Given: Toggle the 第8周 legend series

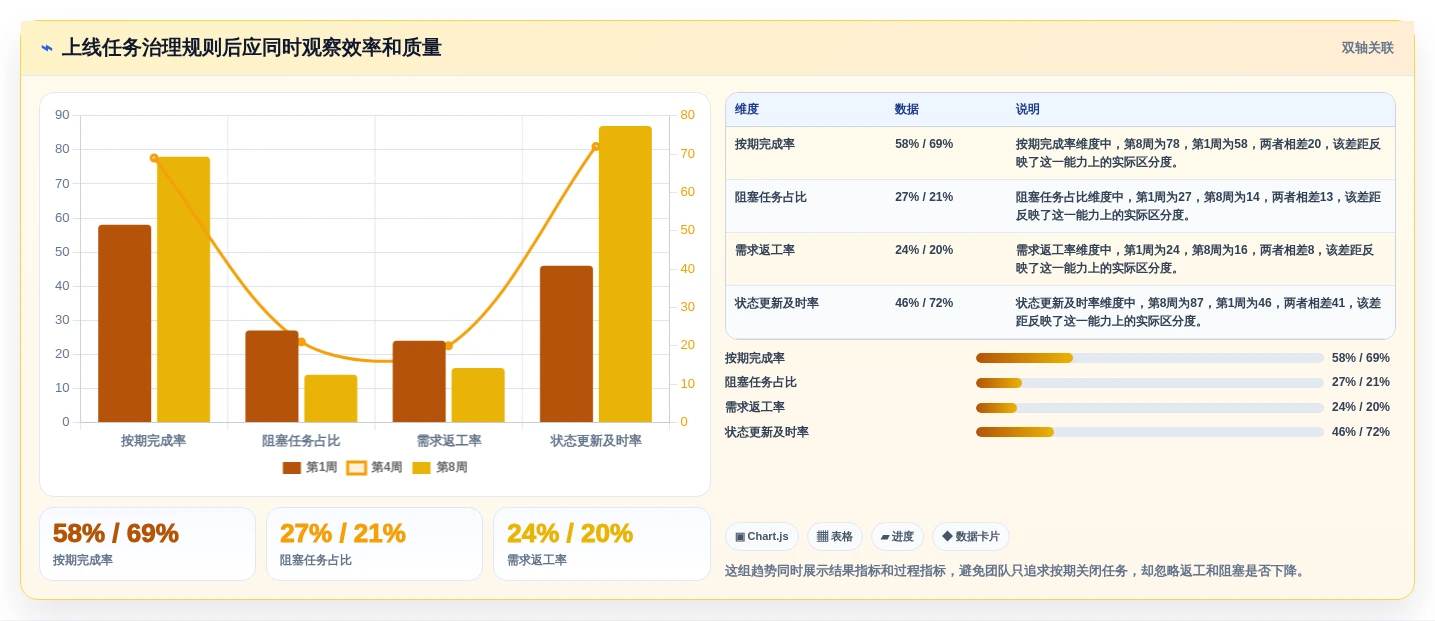Looking at the screenshot, I should [x=440, y=467].
